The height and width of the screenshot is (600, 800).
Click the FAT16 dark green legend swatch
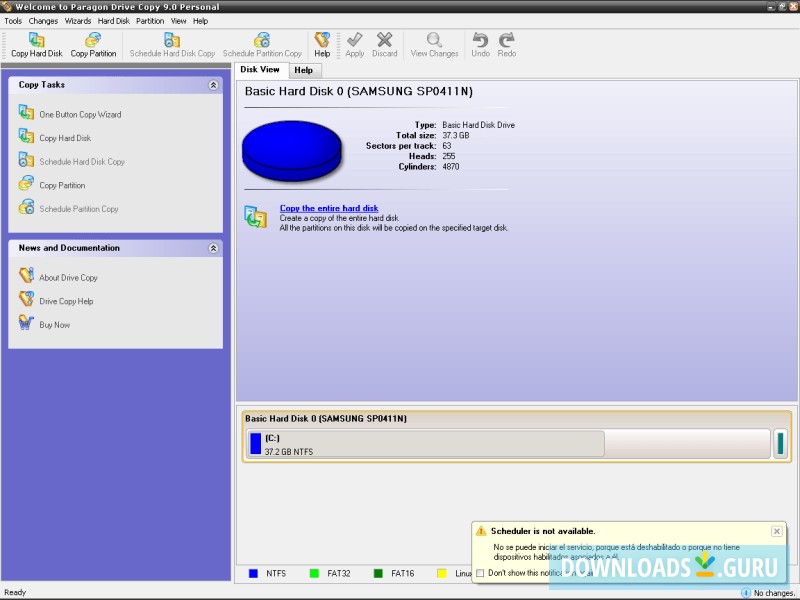[x=378, y=573]
